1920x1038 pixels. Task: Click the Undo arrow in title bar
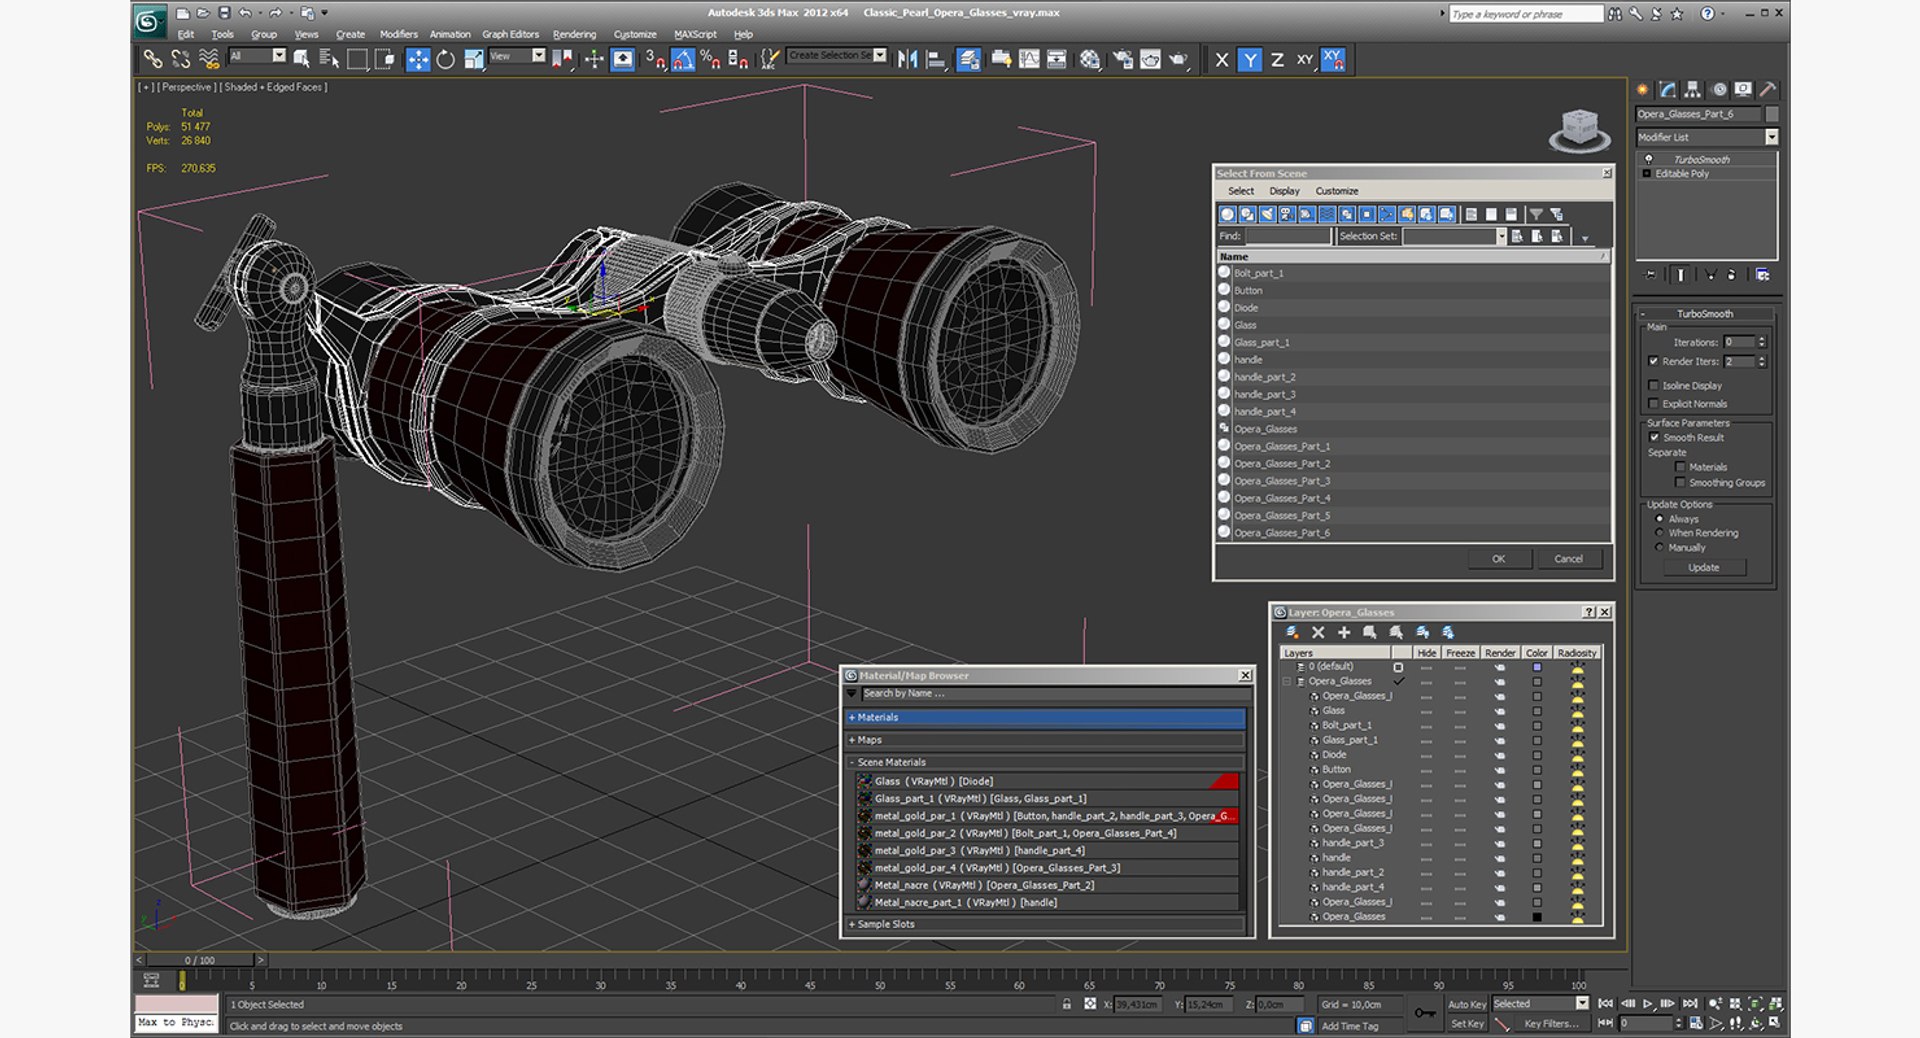245,13
